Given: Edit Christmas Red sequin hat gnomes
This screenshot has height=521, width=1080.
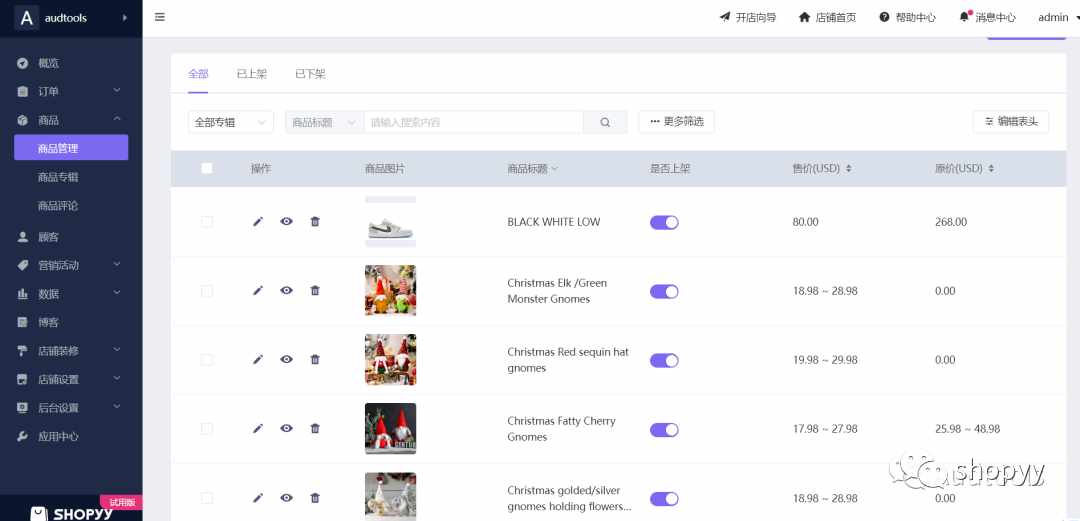Looking at the screenshot, I should (258, 359).
